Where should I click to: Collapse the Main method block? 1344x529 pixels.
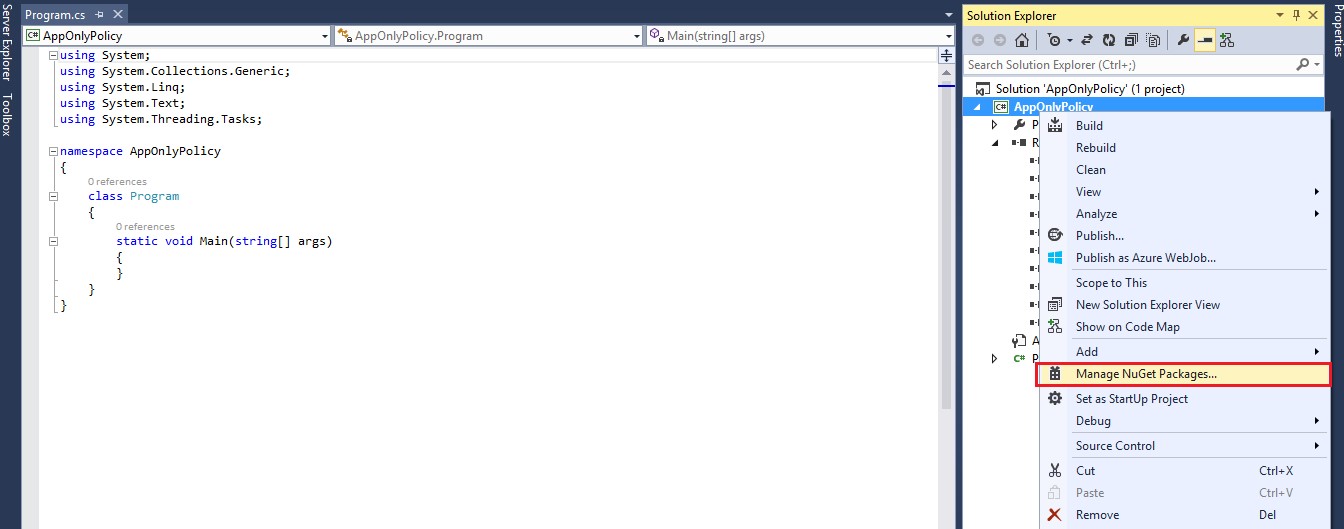tap(53, 241)
